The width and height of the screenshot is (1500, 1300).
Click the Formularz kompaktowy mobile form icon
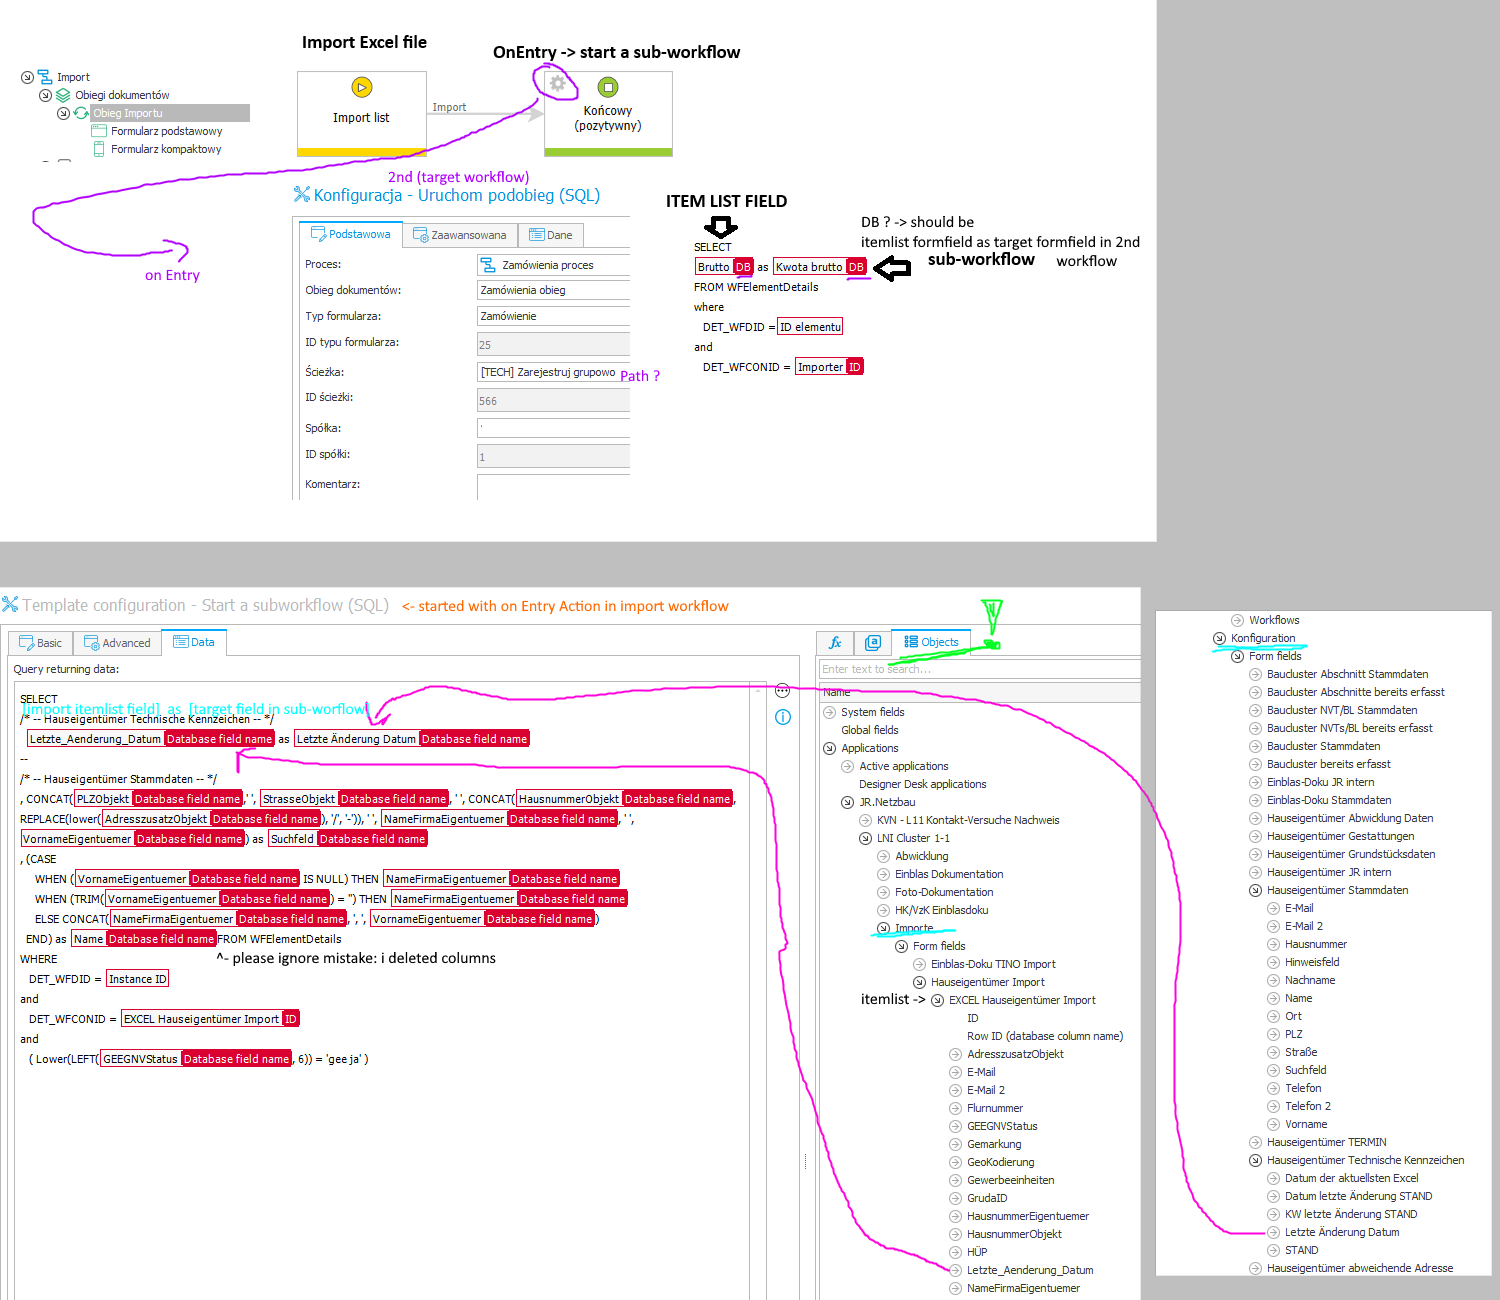click(x=99, y=149)
